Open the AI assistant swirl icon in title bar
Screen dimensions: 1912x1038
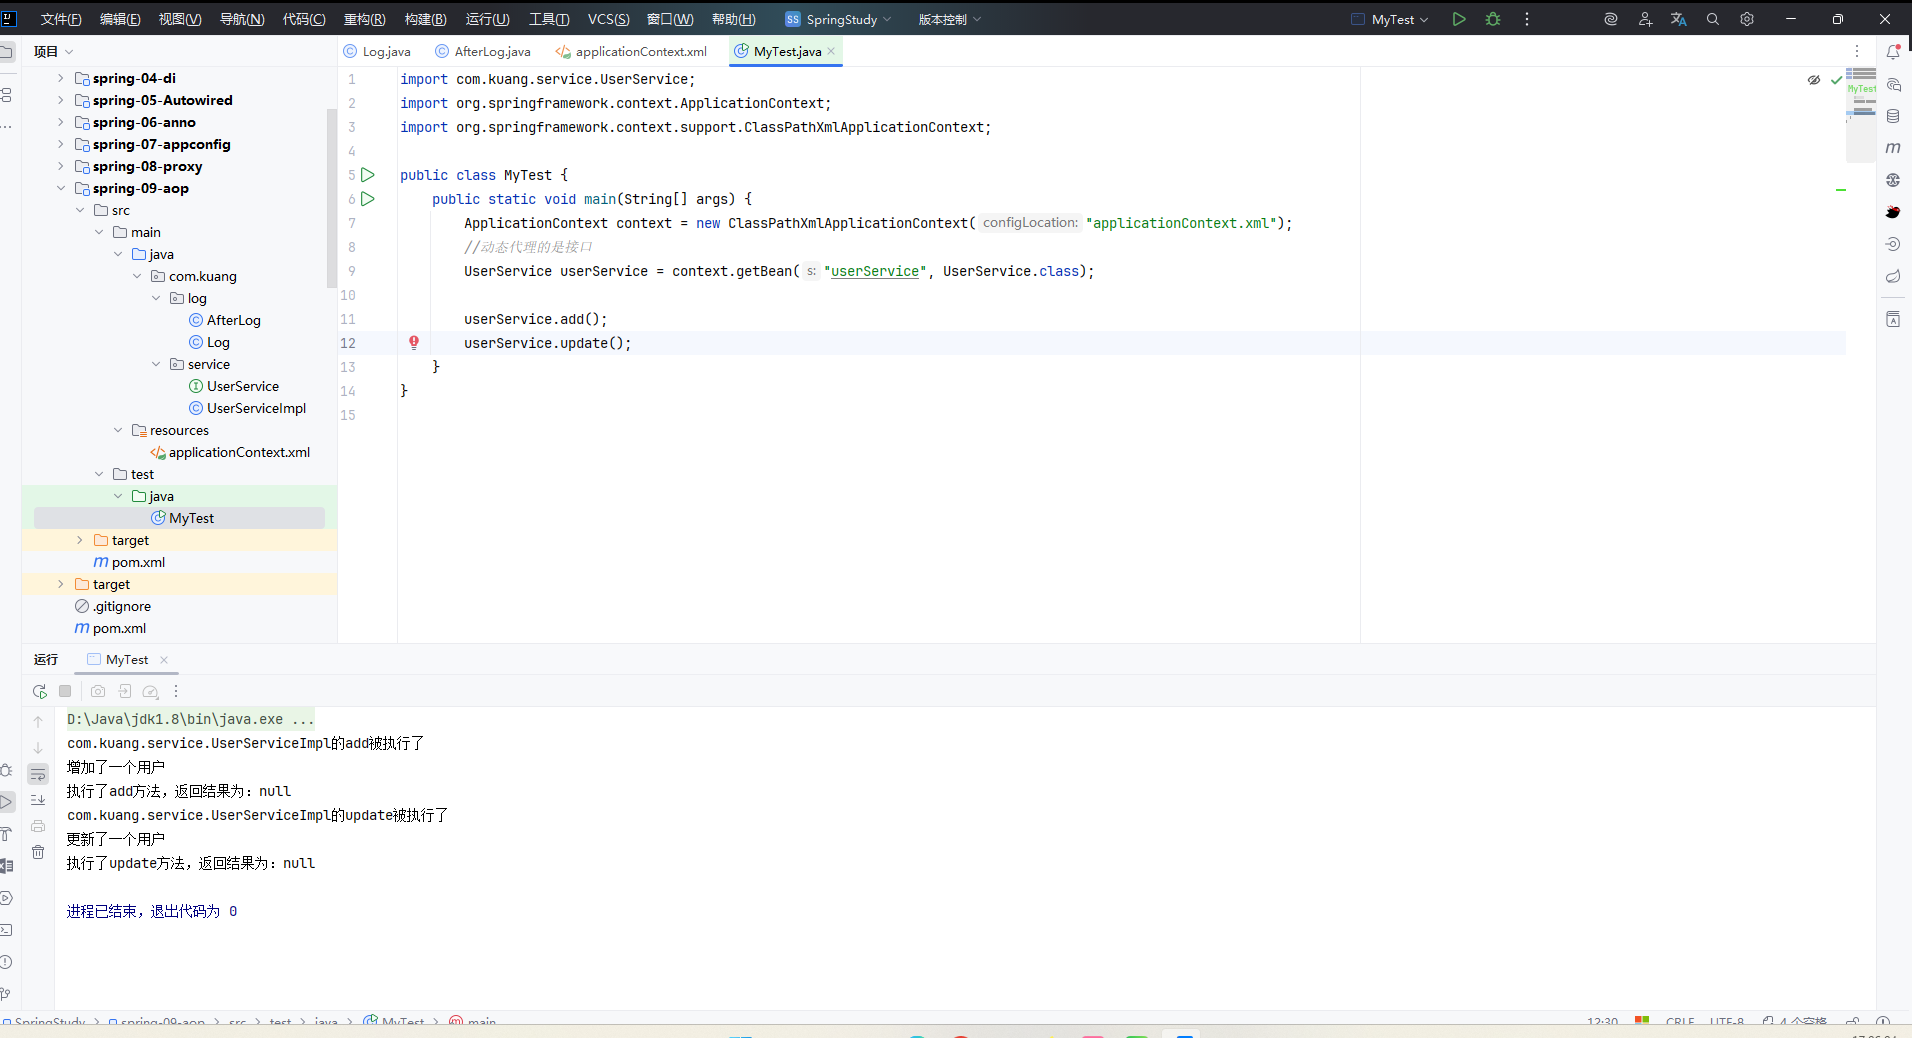[1611, 19]
